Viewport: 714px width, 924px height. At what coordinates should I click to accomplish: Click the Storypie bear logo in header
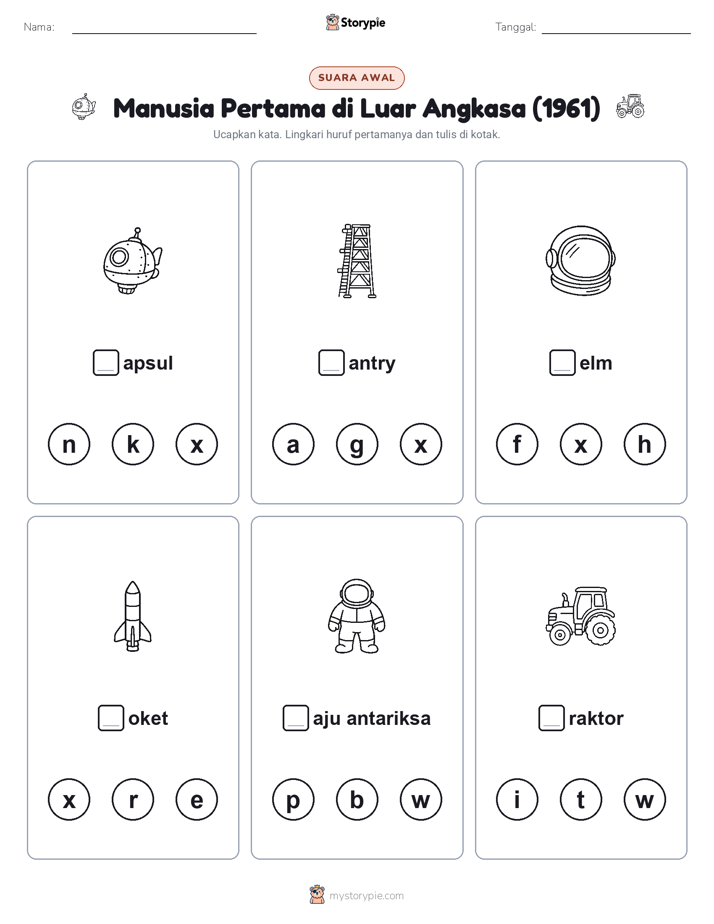click(332, 22)
